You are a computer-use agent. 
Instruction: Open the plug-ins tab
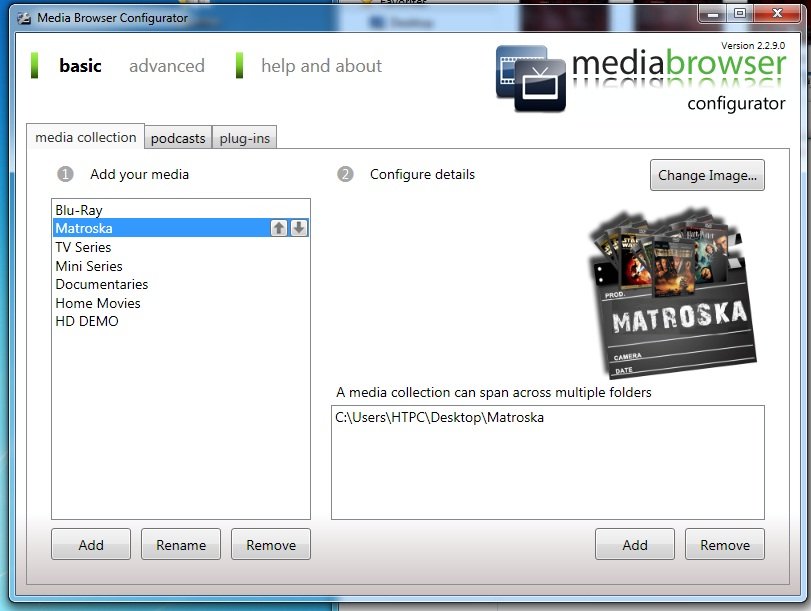[245, 138]
